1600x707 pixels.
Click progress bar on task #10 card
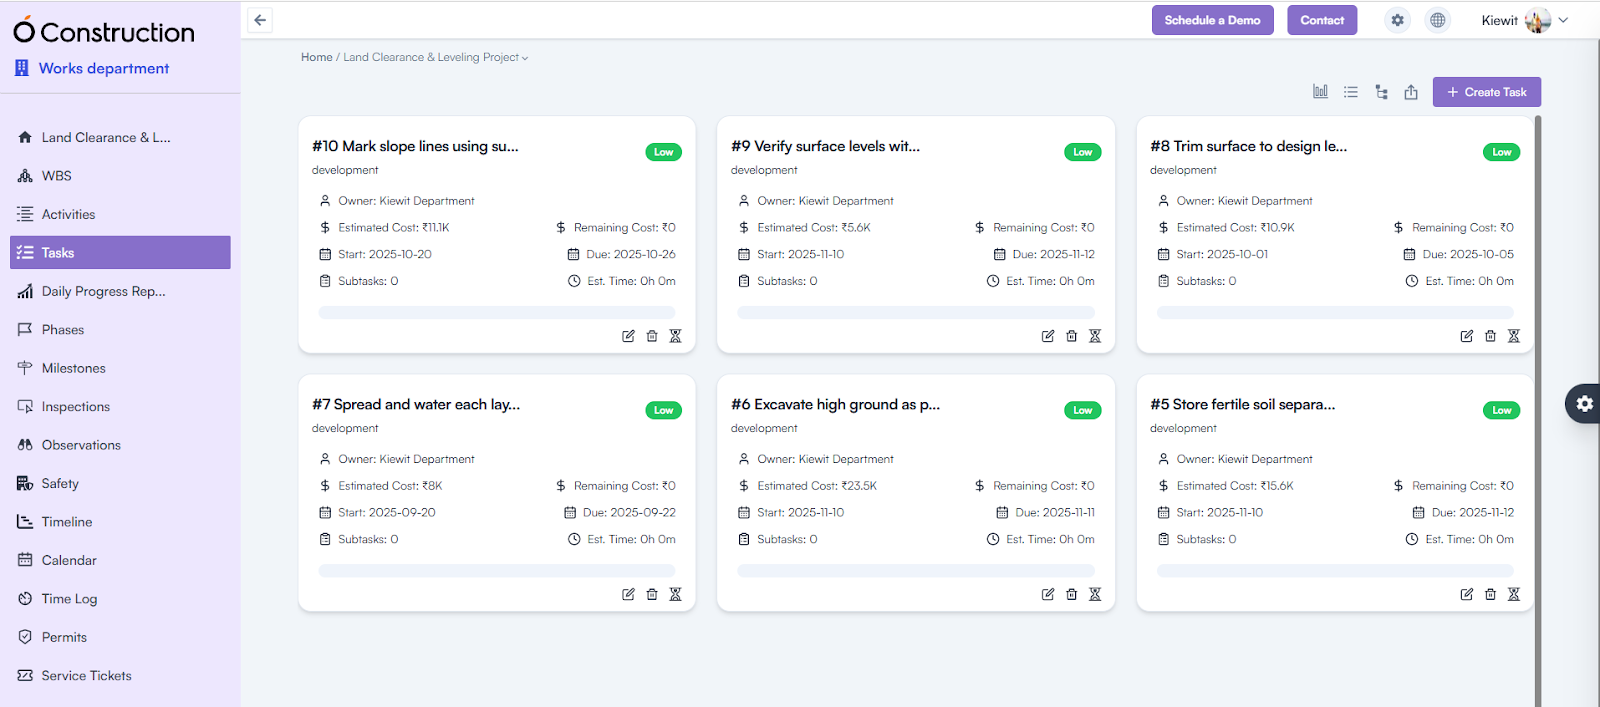[497, 313]
